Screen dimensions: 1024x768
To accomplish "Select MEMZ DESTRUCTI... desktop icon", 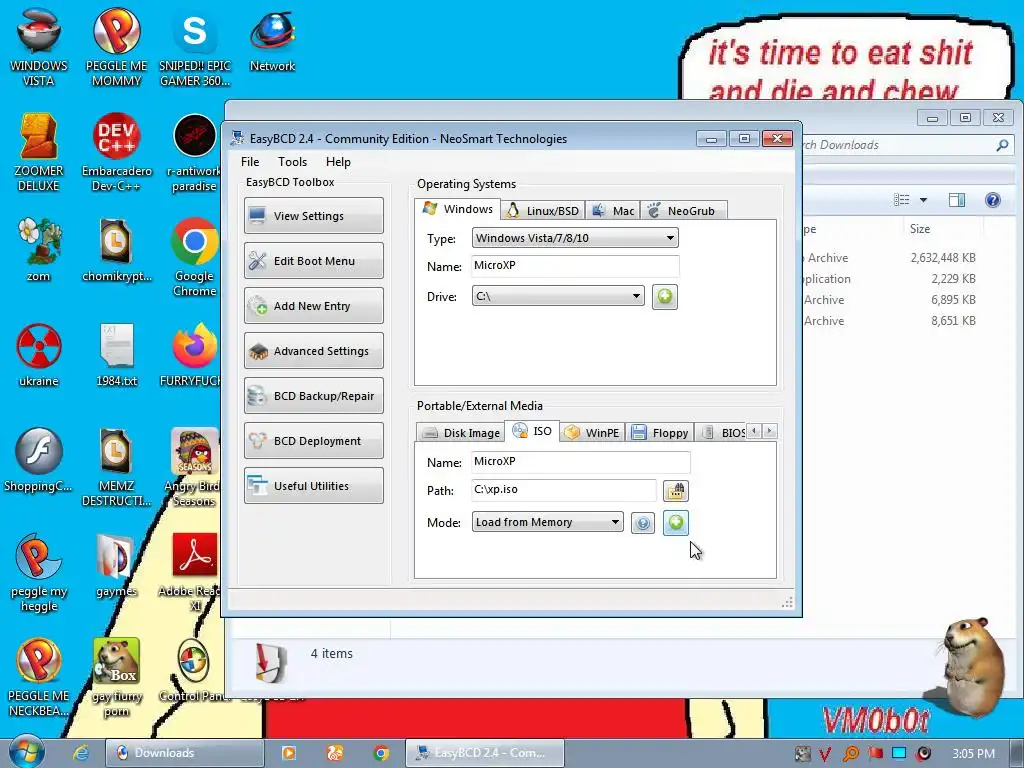I will pyautogui.click(x=116, y=467).
